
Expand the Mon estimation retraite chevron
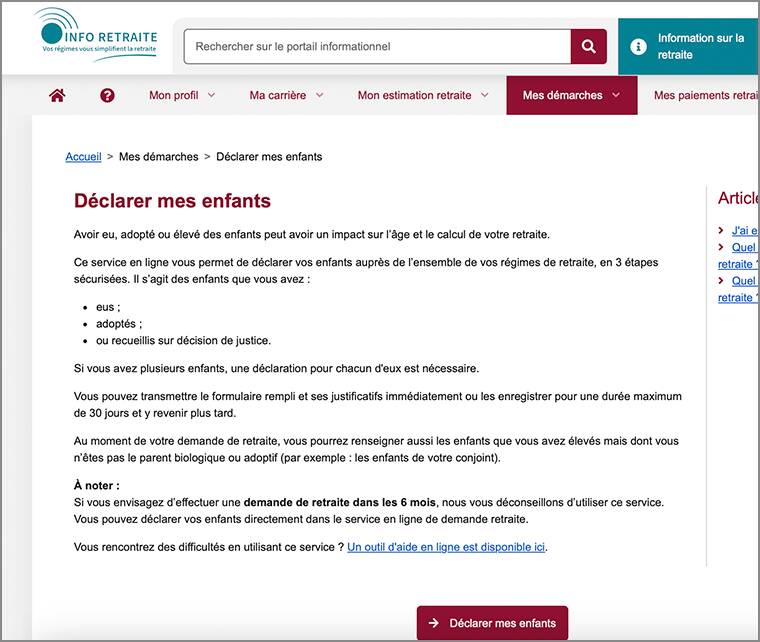point(485,95)
